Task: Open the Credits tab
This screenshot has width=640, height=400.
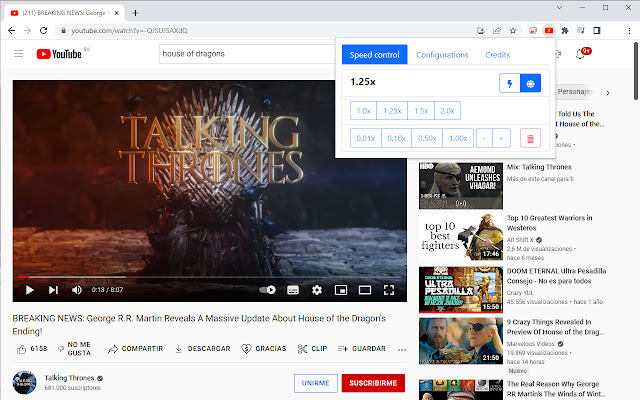Action: tap(498, 55)
